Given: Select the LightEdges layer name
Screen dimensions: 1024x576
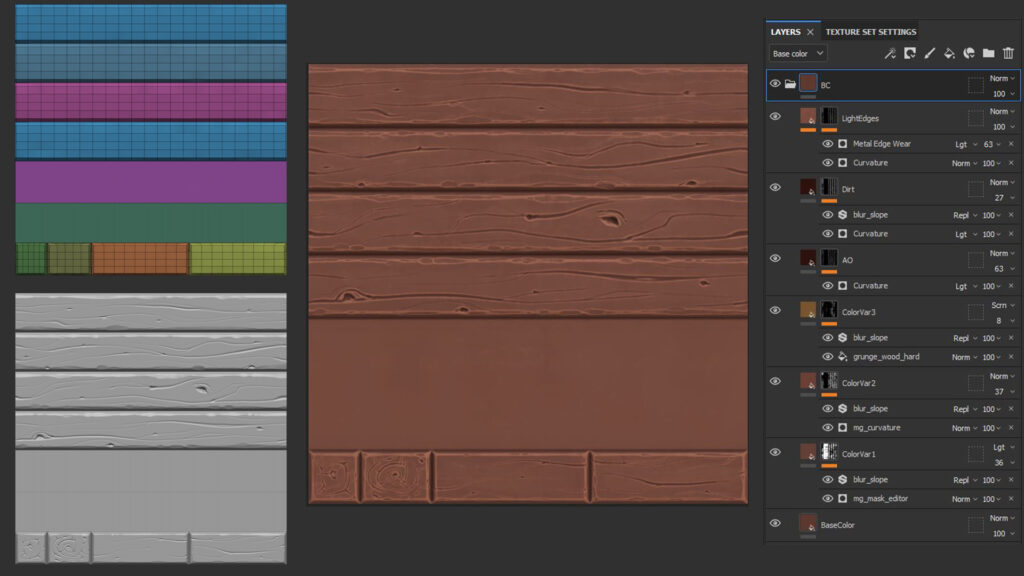Looking at the screenshot, I should pyautogui.click(x=860, y=119).
